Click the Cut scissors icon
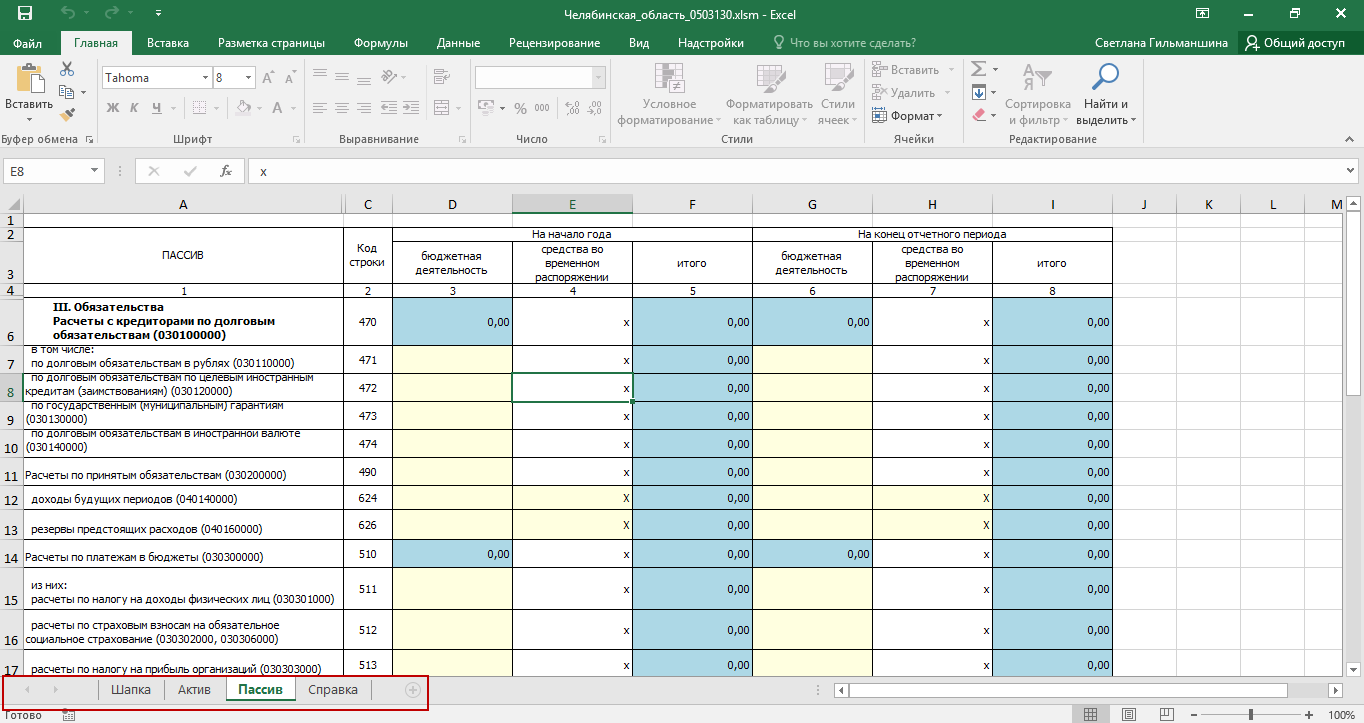The width and height of the screenshot is (1364, 723). 67,69
